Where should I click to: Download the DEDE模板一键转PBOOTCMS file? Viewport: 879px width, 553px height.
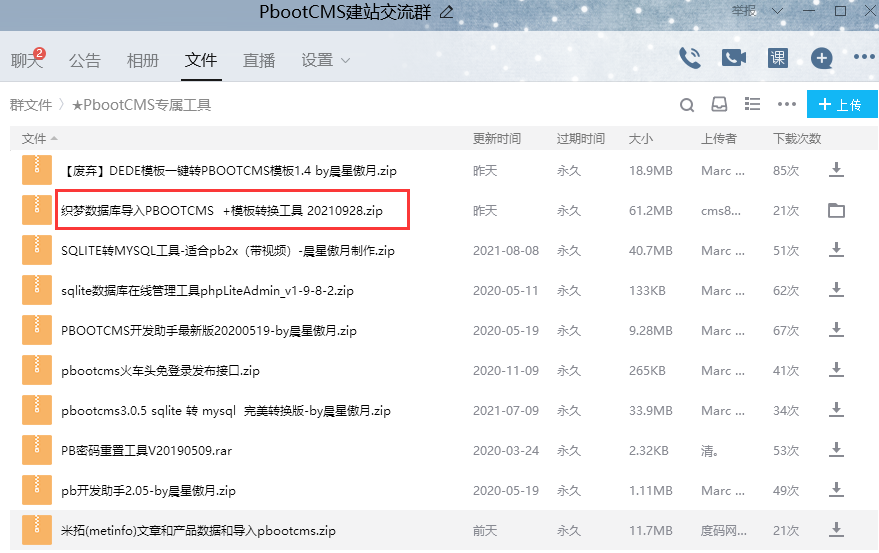point(836,170)
